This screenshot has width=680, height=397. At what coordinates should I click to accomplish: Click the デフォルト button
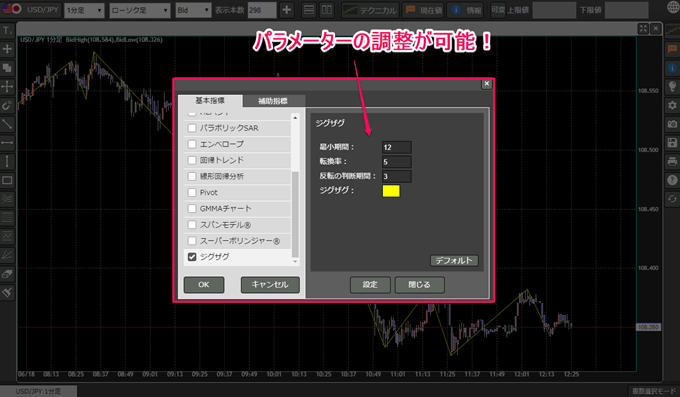(454, 260)
